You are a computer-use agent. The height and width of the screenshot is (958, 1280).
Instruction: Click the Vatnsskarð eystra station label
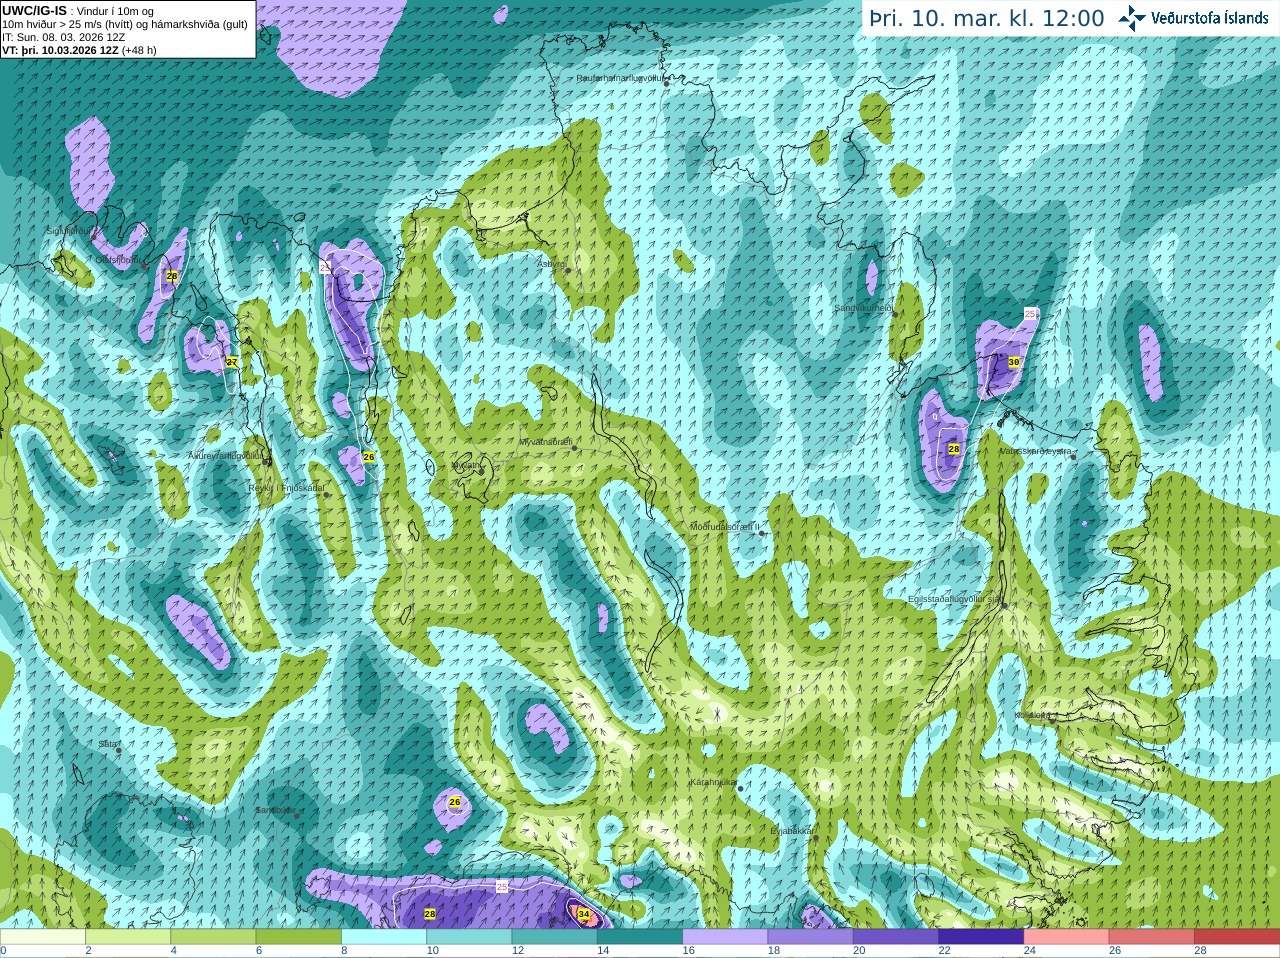click(1036, 451)
